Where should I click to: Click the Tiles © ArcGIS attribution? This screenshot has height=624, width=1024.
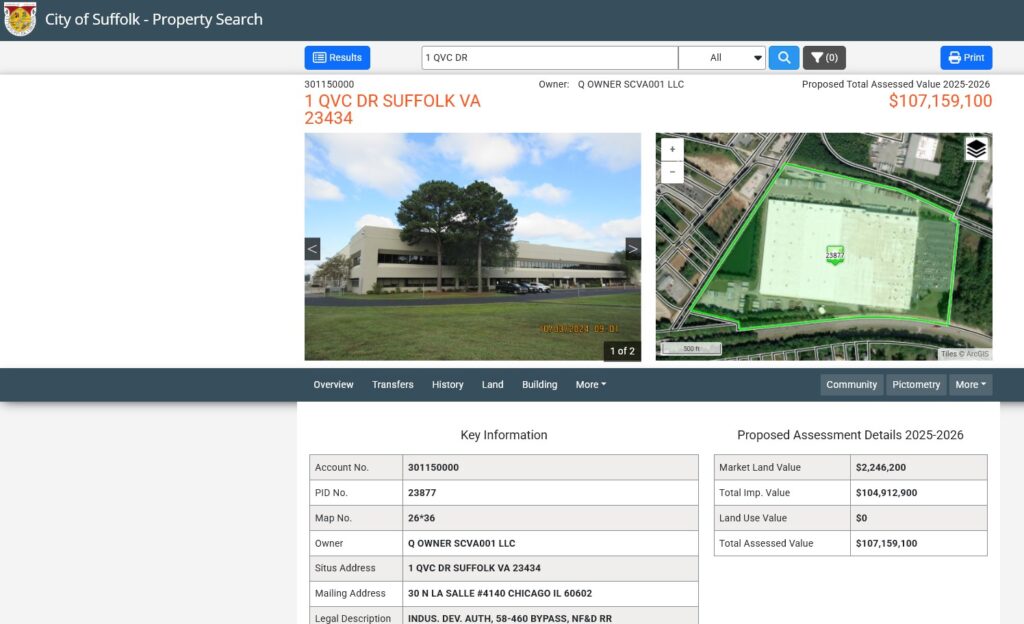click(965, 354)
